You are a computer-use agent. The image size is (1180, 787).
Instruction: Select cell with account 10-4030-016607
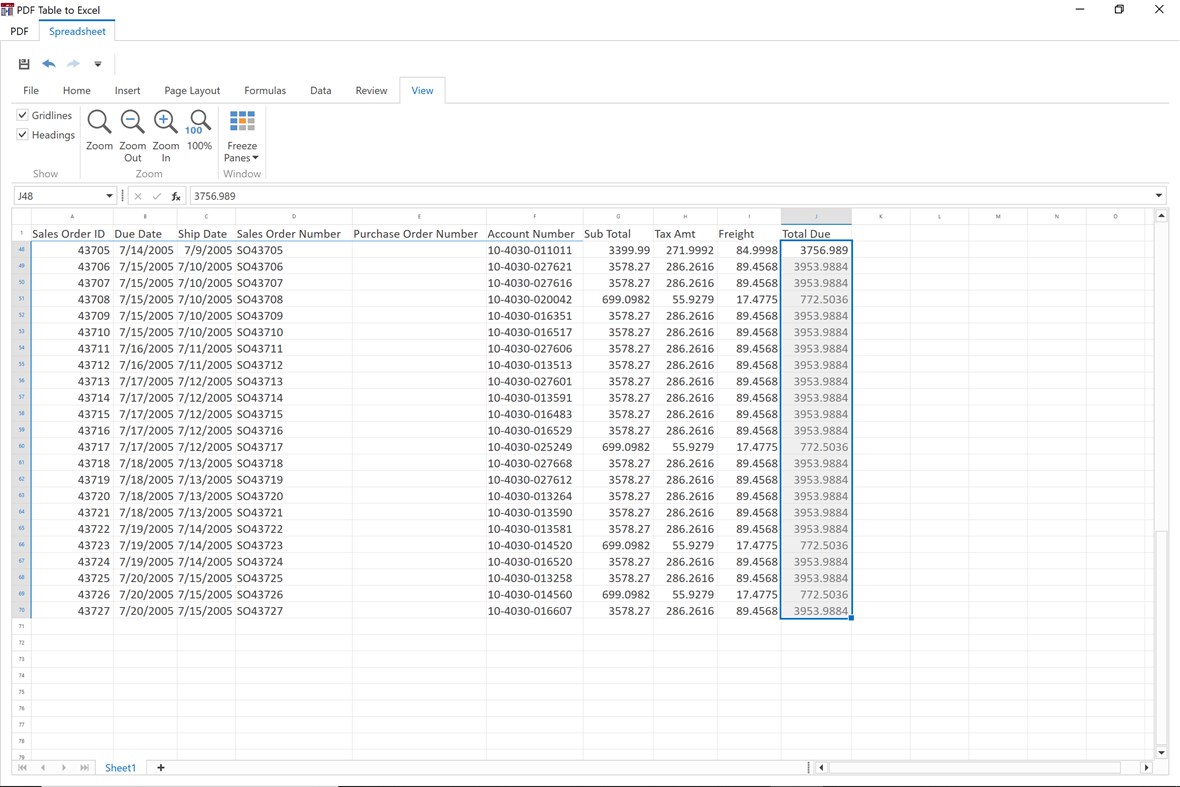click(x=534, y=611)
